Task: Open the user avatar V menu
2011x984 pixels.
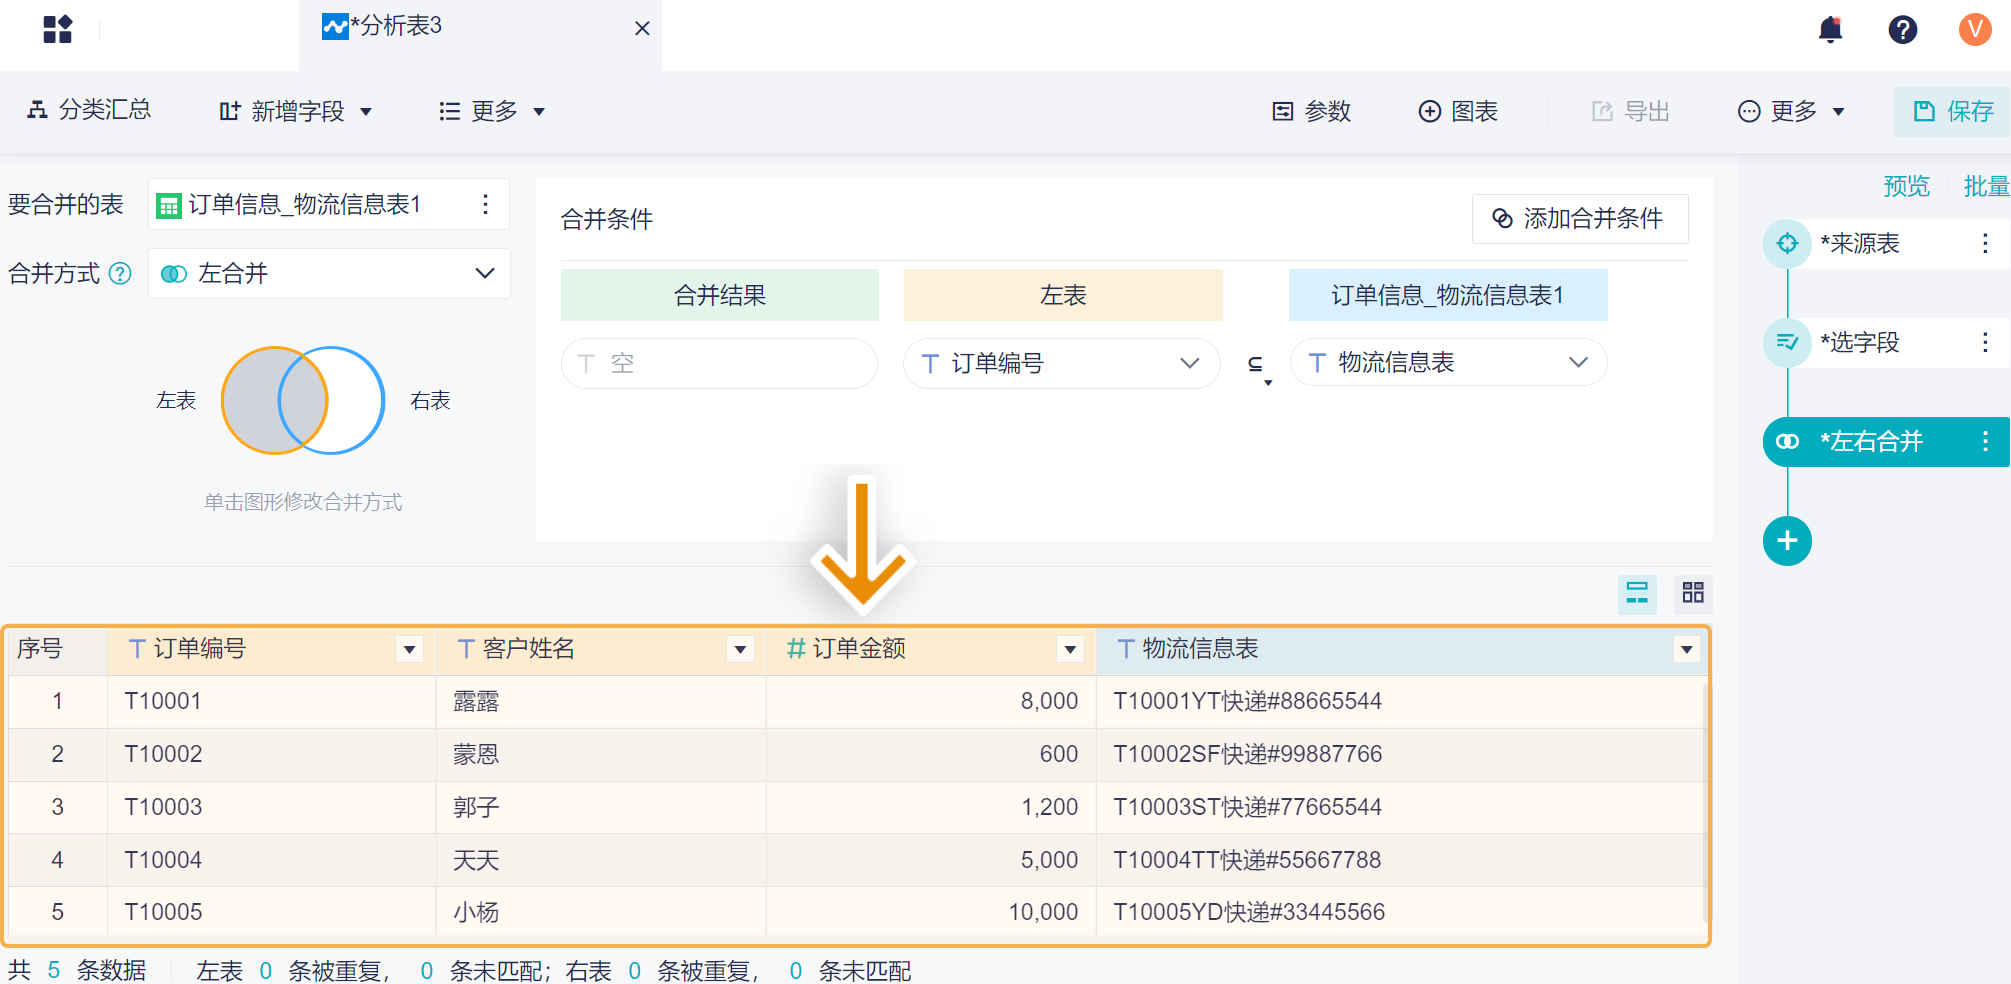Action: coord(1975,29)
